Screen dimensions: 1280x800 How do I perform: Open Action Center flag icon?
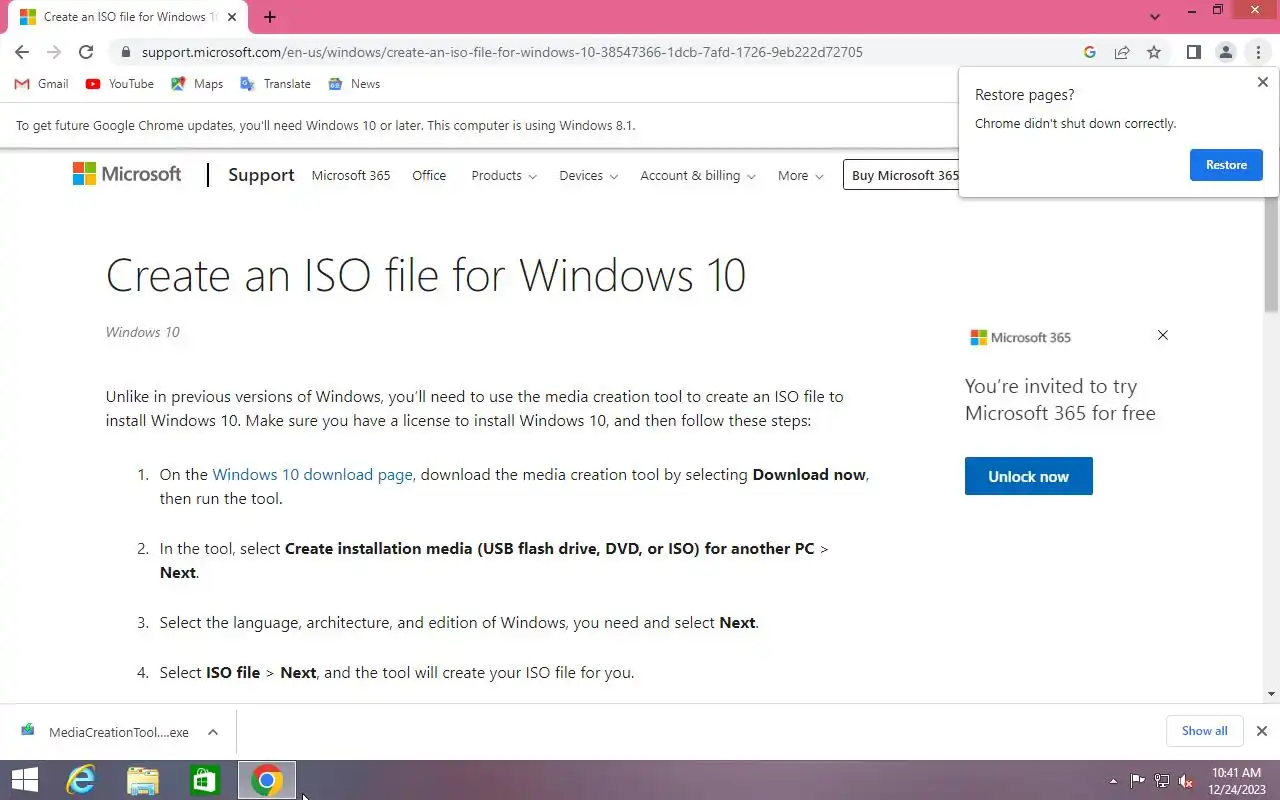[x=1138, y=781]
